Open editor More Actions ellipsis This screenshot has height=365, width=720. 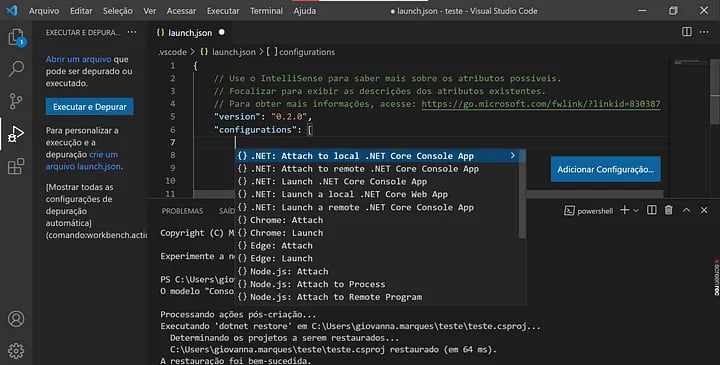point(704,32)
